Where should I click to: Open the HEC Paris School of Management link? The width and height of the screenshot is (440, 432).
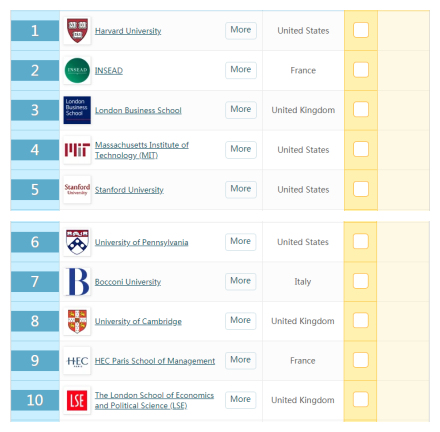(x=155, y=361)
